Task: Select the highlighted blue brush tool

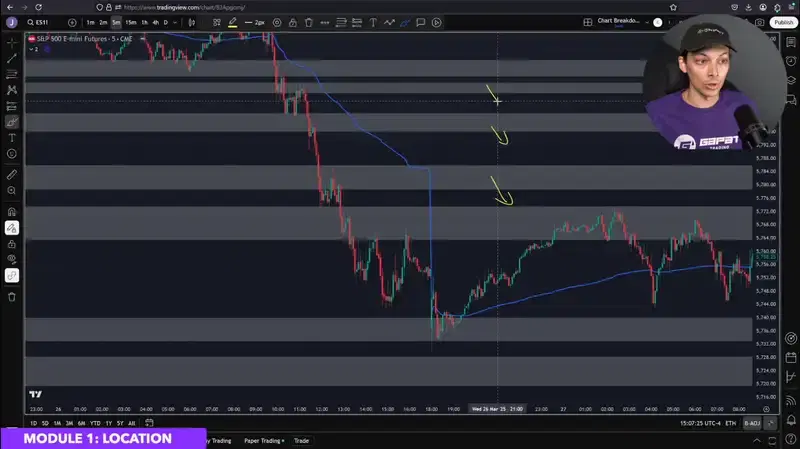Action: click(405, 22)
